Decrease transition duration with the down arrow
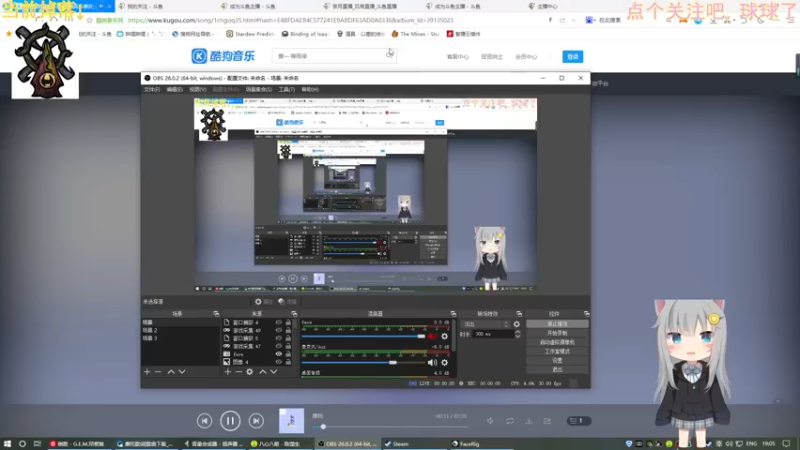Viewport: 800px width, 450px height. pos(517,336)
